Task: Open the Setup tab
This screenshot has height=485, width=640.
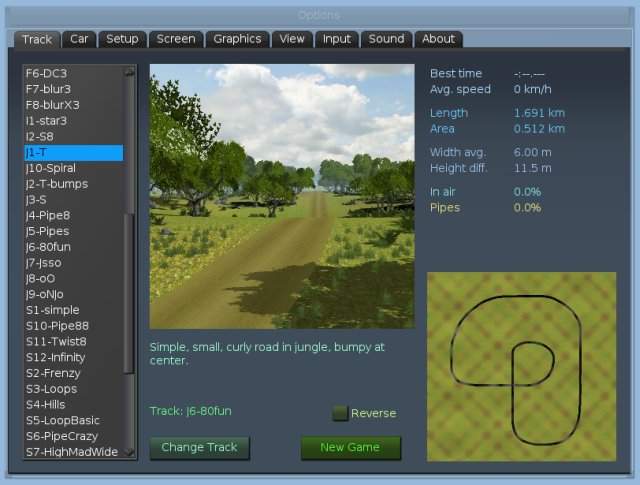Action: click(122, 39)
